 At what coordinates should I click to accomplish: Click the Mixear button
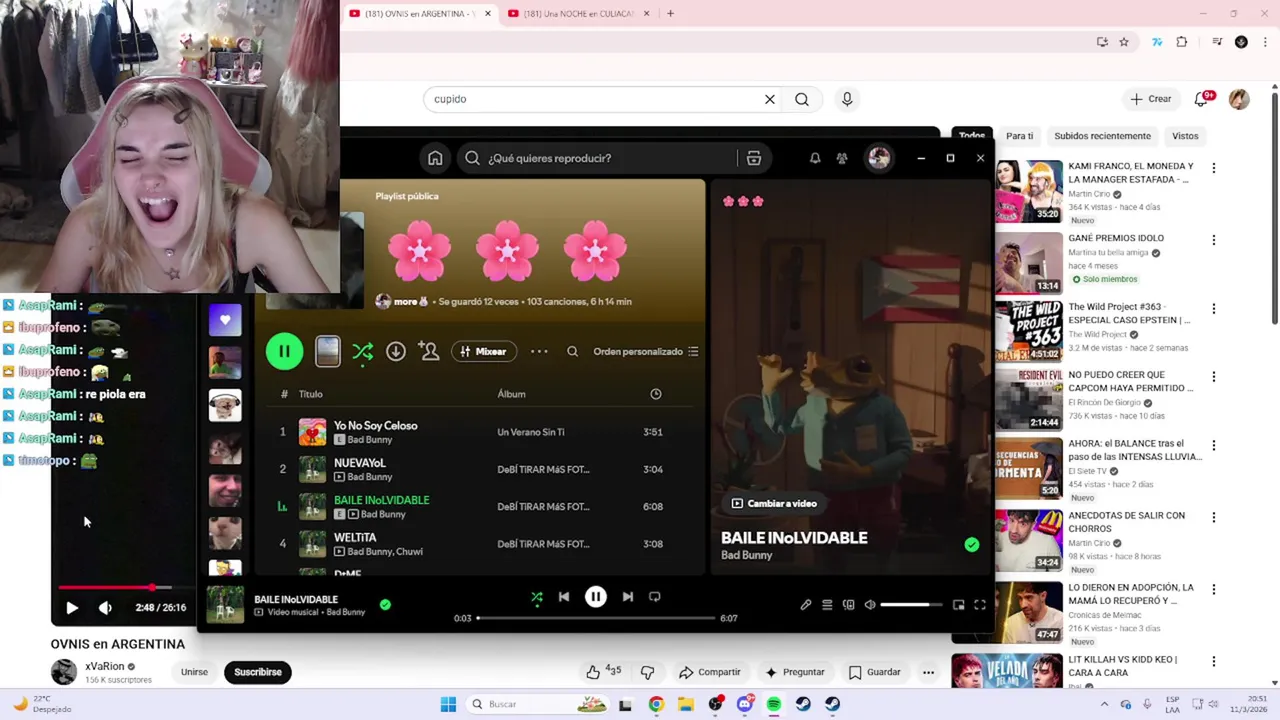(484, 351)
